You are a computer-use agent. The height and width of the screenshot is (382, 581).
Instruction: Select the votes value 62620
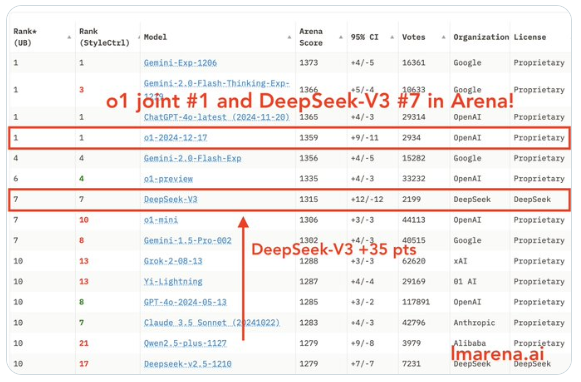click(x=414, y=261)
